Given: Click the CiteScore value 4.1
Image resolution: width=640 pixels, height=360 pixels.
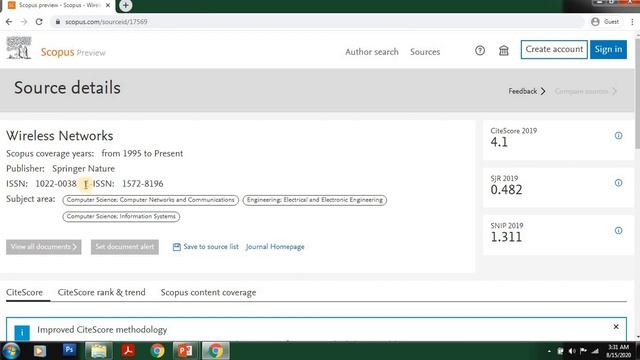Looking at the screenshot, I should coord(499,142).
